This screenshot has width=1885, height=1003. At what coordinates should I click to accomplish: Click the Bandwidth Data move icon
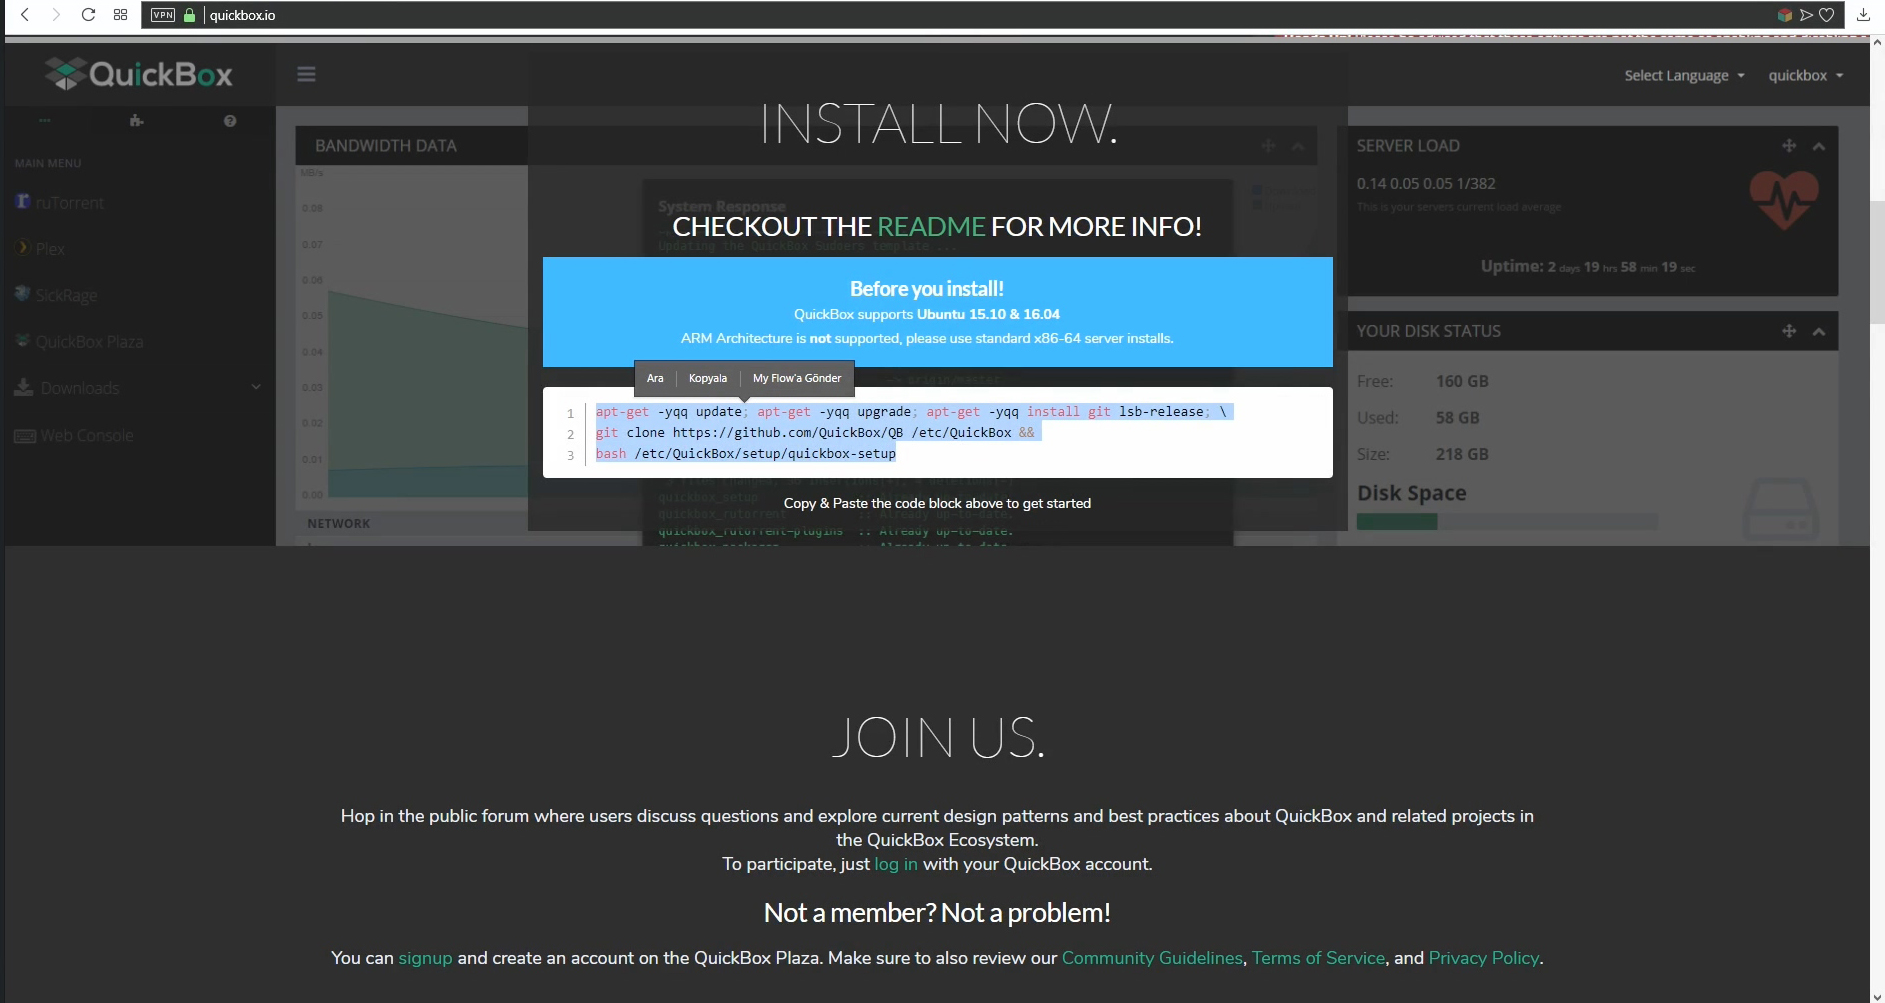[x=1268, y=146]
